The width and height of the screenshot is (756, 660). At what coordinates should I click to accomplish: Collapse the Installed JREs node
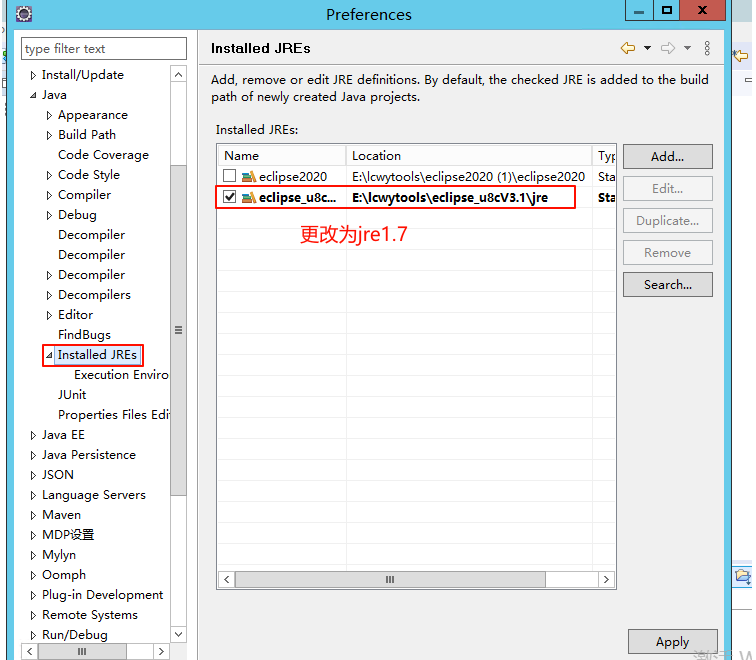49,355
